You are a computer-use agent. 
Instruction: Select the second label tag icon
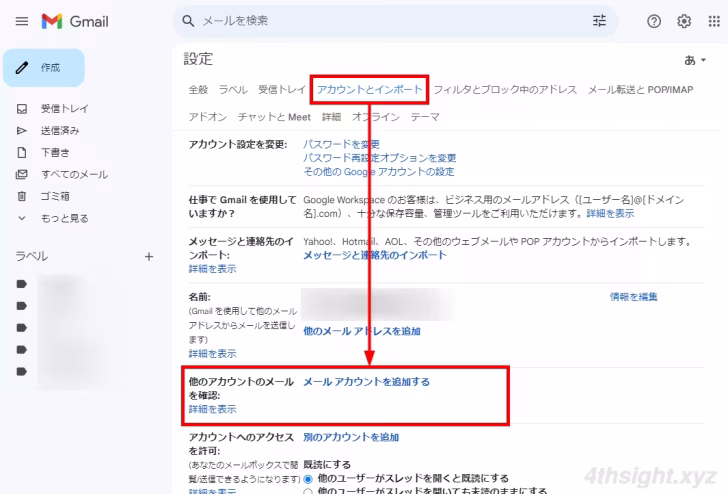point(22,306)
